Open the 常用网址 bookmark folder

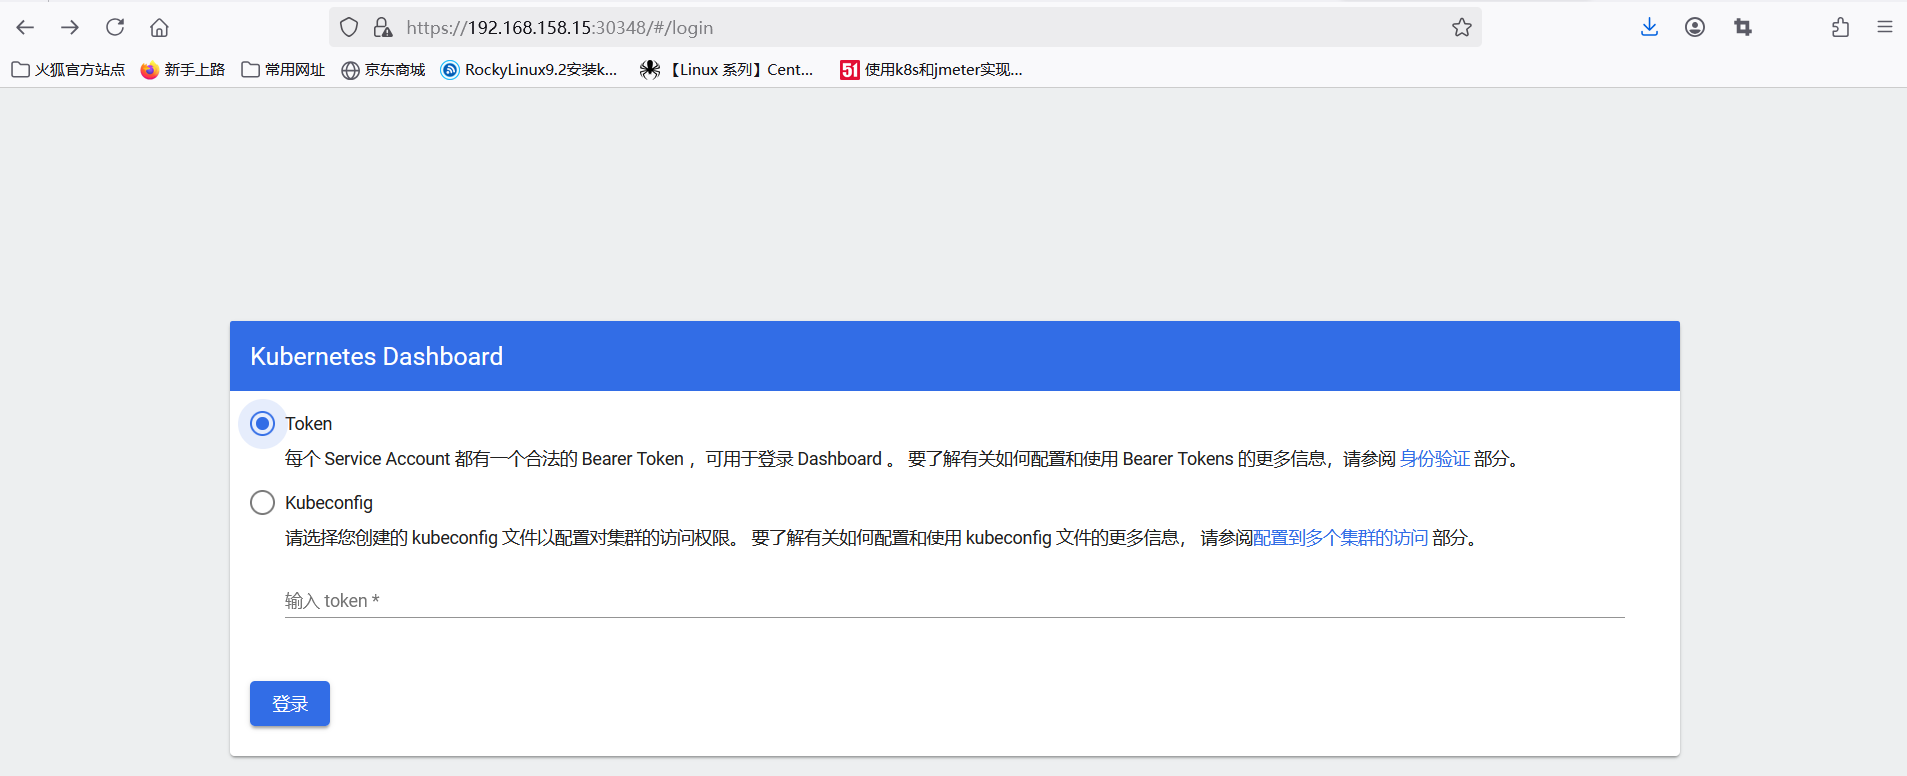coord(284,69)
